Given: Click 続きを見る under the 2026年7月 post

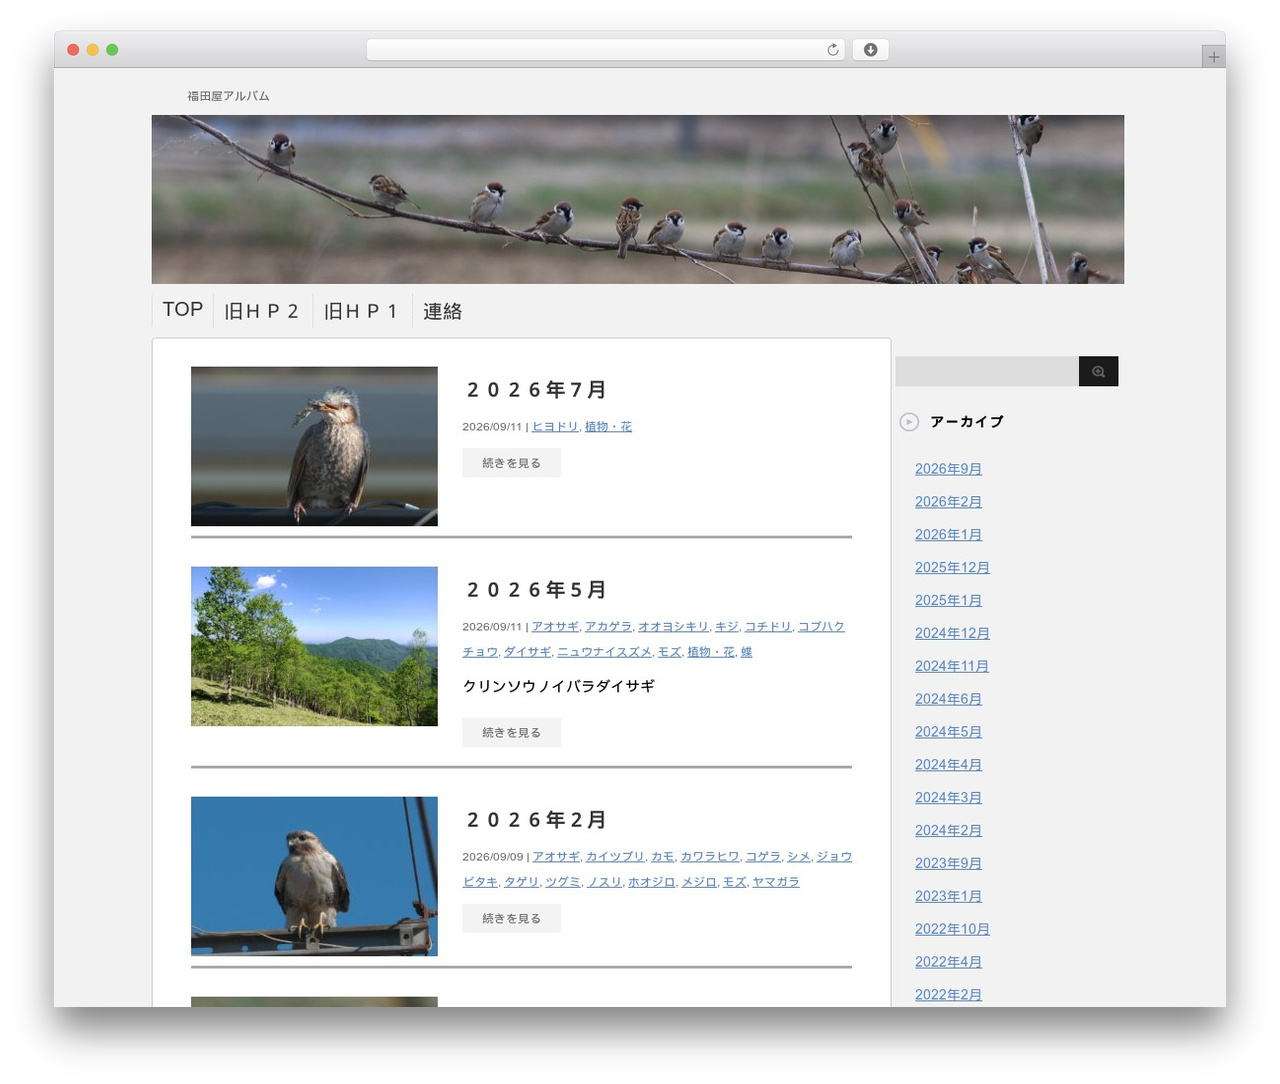Looking at the screenshot, I should pos(511,463).
